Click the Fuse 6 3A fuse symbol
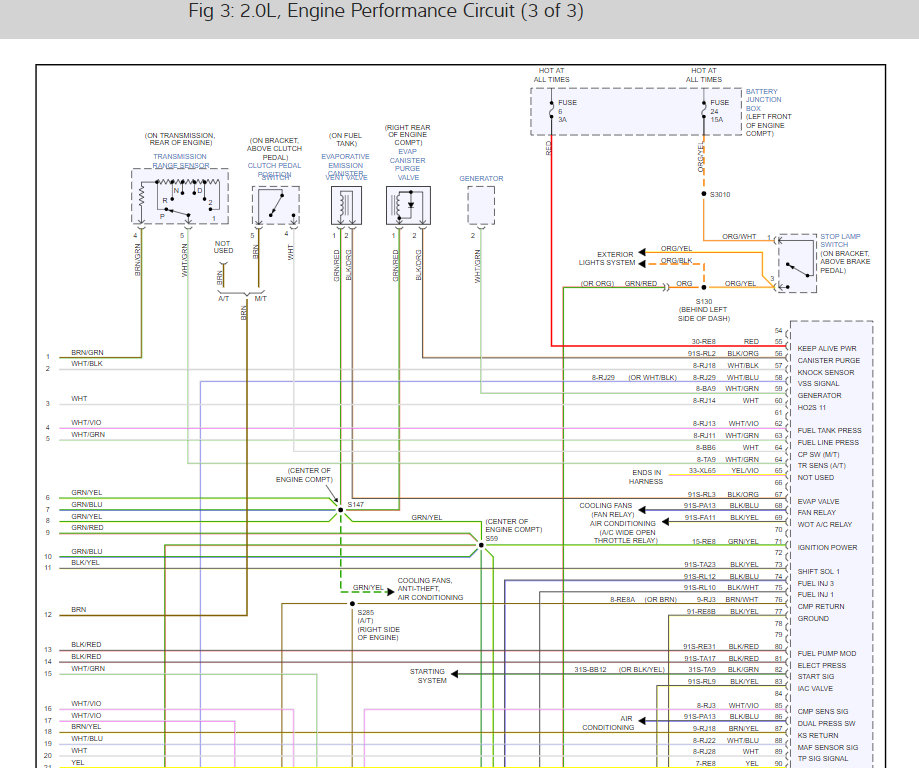 pos(552,110)
